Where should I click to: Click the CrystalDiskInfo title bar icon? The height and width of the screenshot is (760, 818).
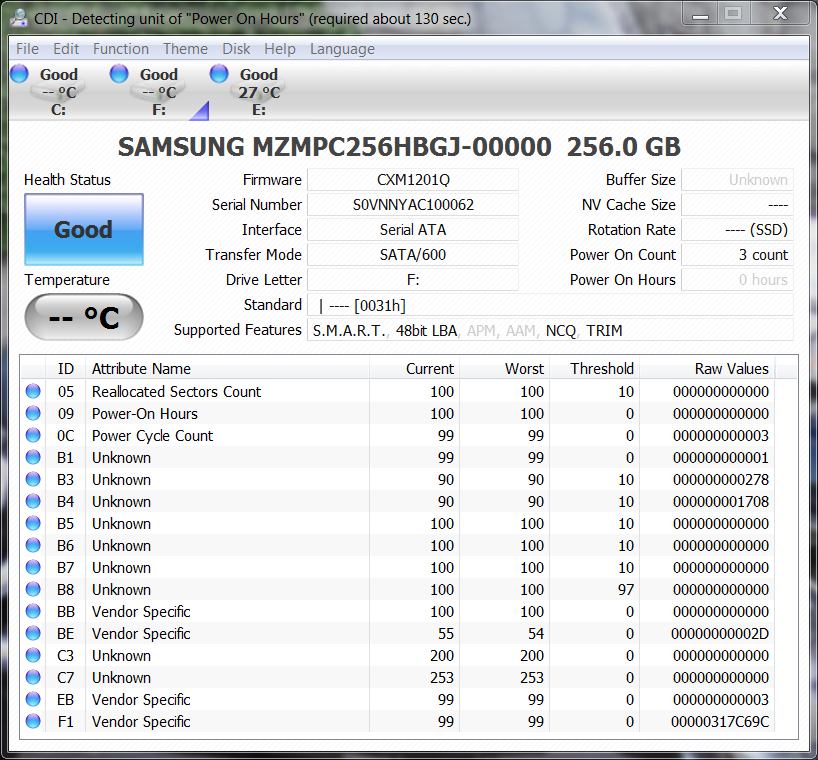click(19, 18)
